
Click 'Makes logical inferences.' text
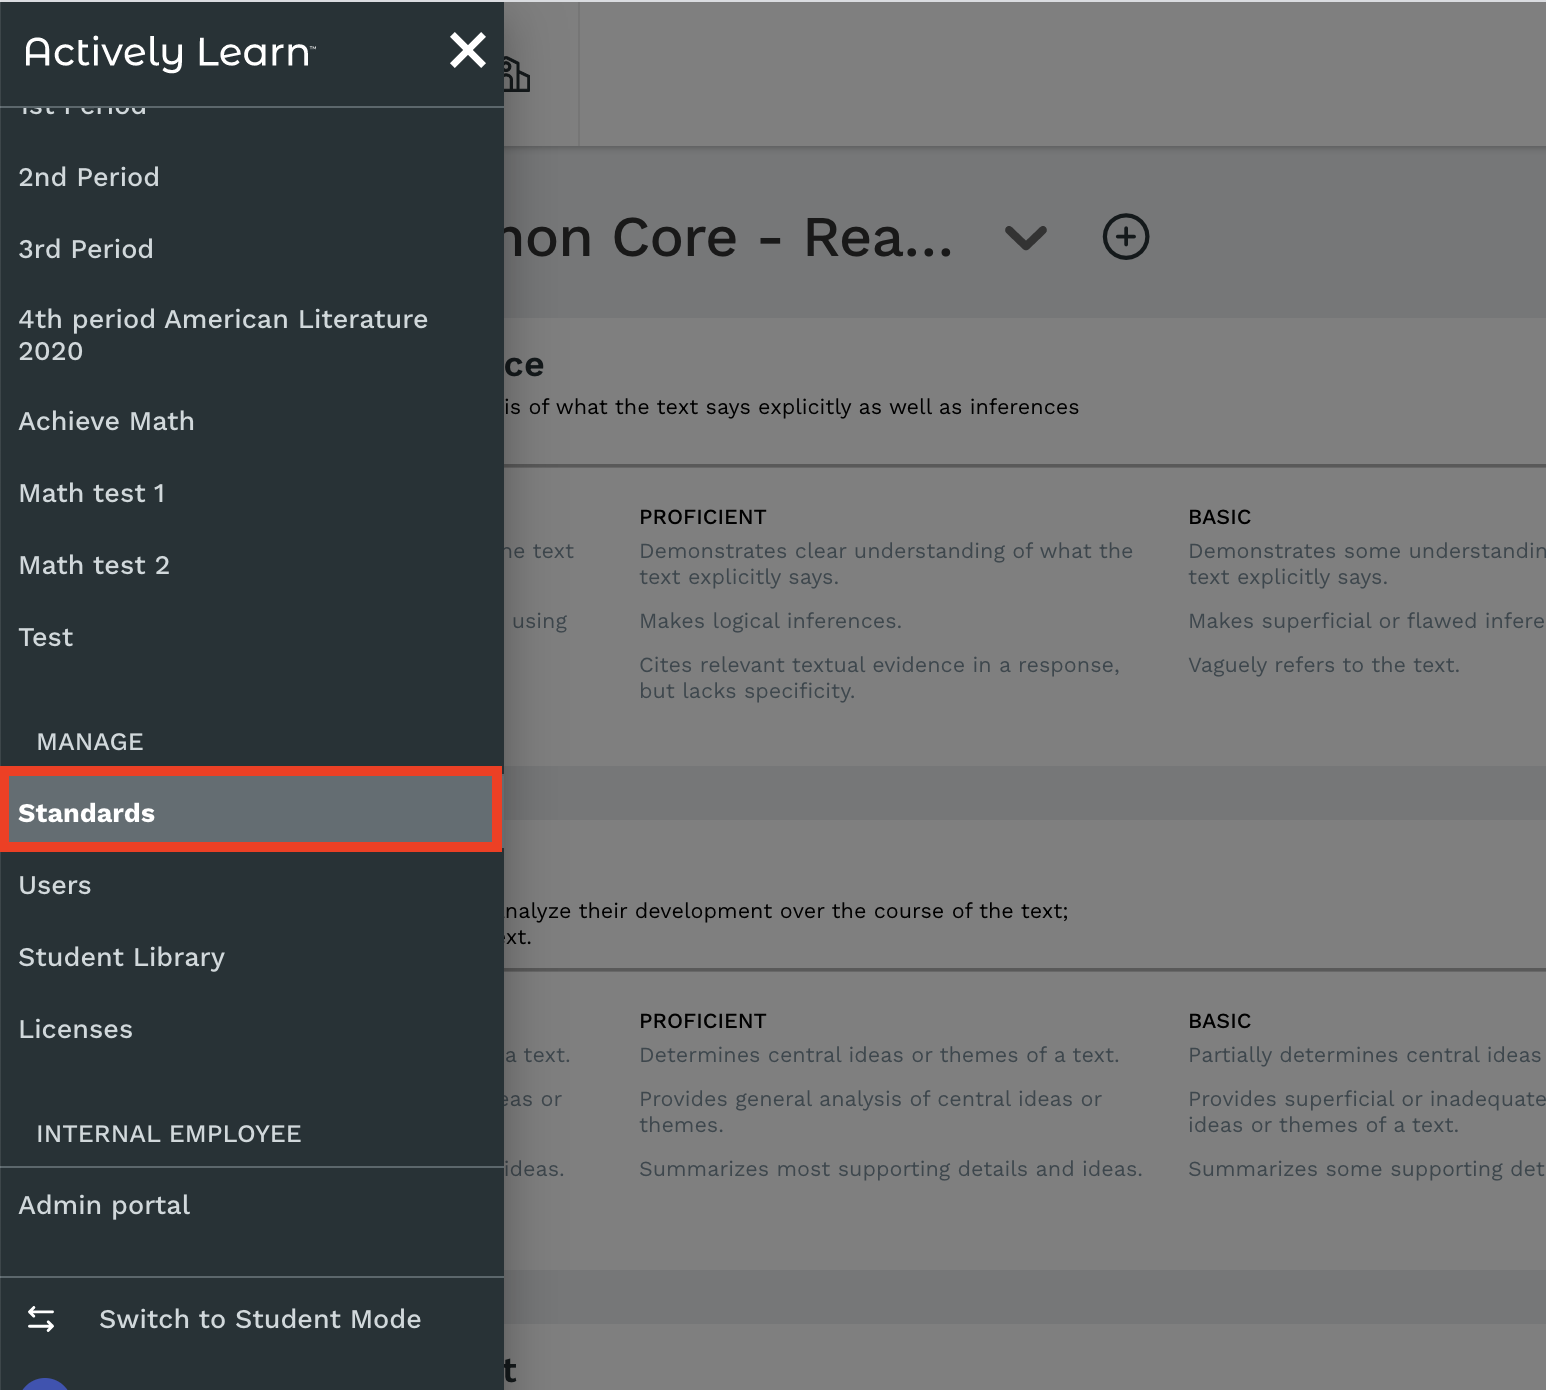coord(771,621)
